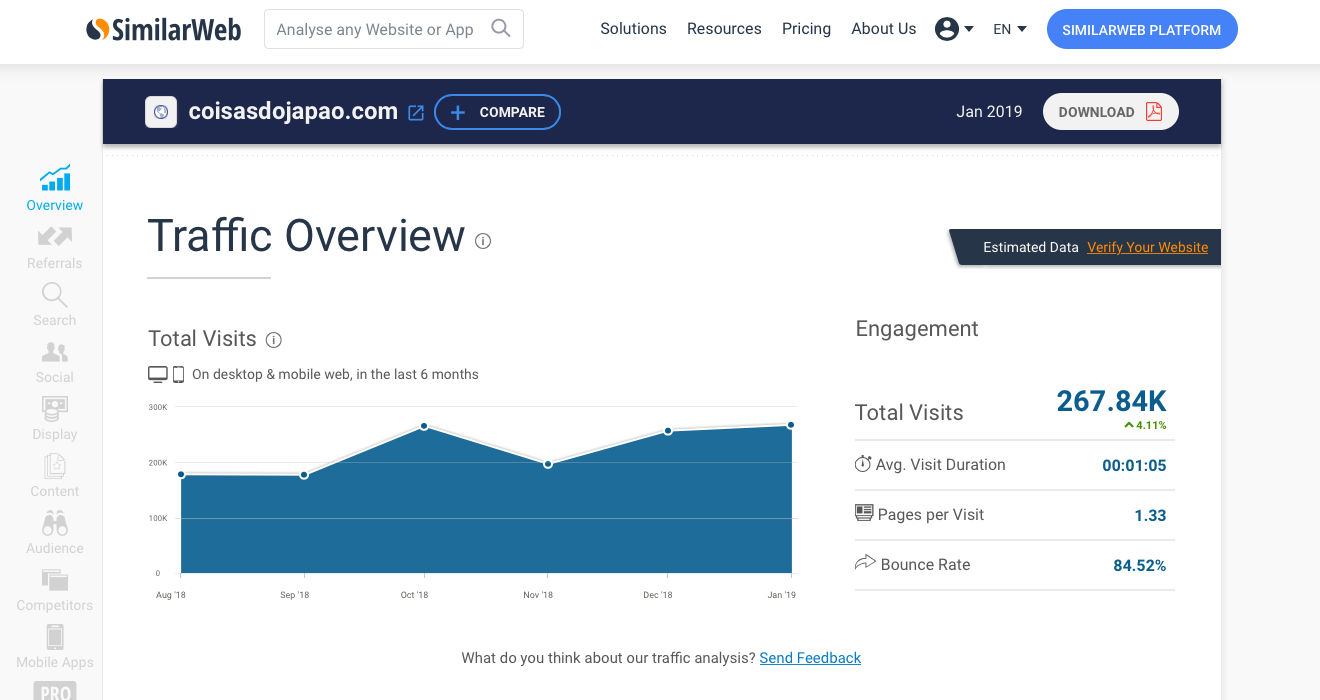
Task: Click info icon next to Traffic Overview
Action: 483,241
